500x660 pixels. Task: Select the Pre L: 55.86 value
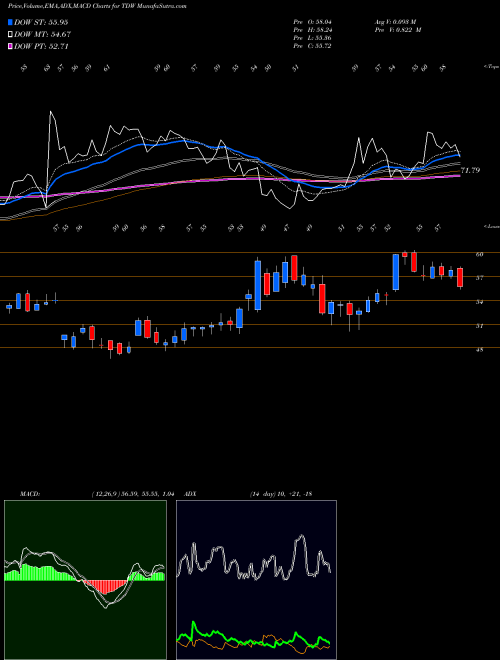point(312,38)
